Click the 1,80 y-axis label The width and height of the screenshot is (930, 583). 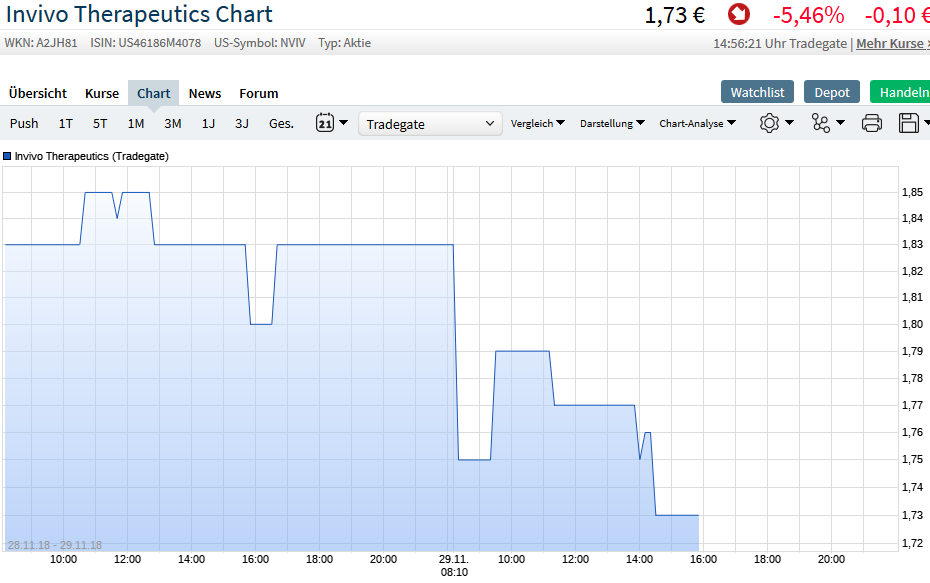click(x=912, y=324)
